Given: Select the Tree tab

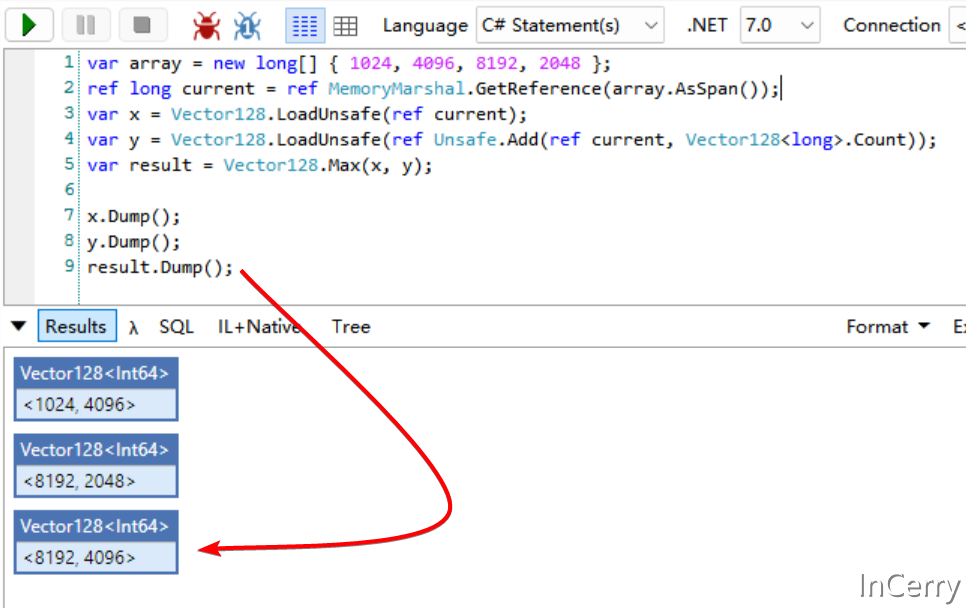Looking at the screenshot, I should click(351, 326).
